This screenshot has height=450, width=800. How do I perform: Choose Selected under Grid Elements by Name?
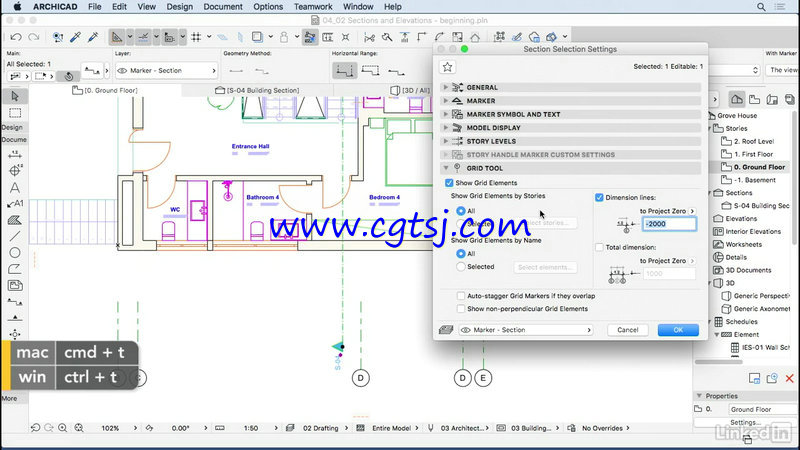click(461, 267)
